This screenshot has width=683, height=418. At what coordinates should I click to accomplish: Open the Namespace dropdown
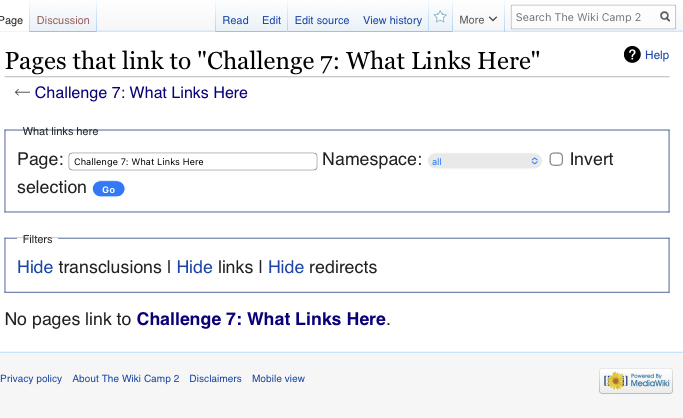(485, 161)
